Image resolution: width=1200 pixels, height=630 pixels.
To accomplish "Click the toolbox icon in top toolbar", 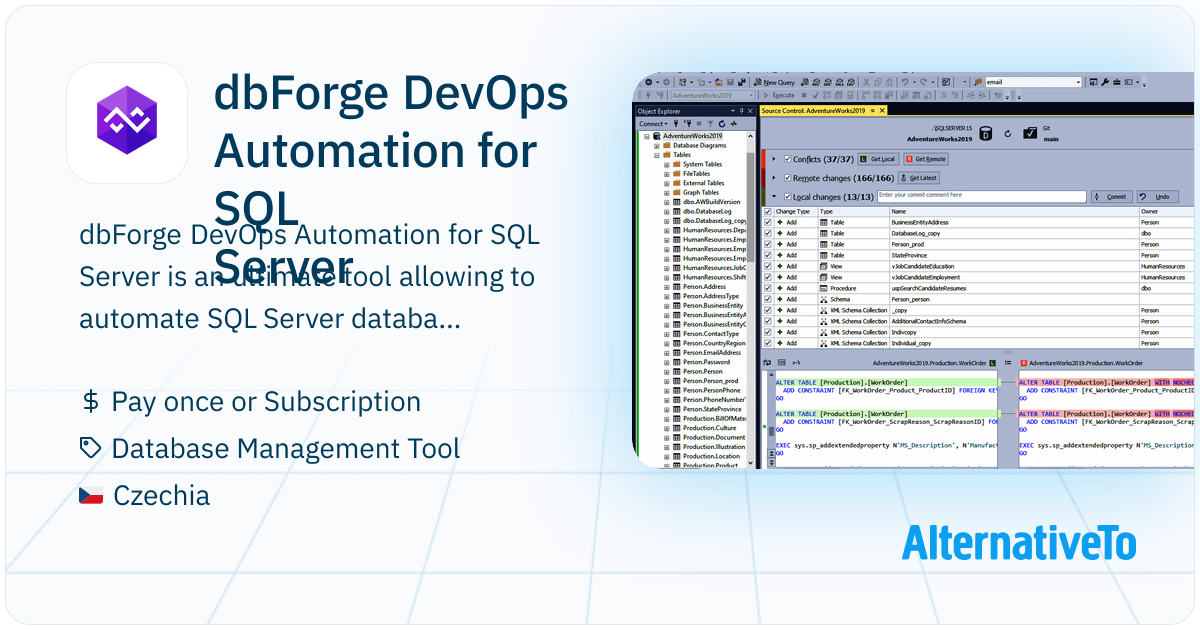I will click(x=1116, y=82).
